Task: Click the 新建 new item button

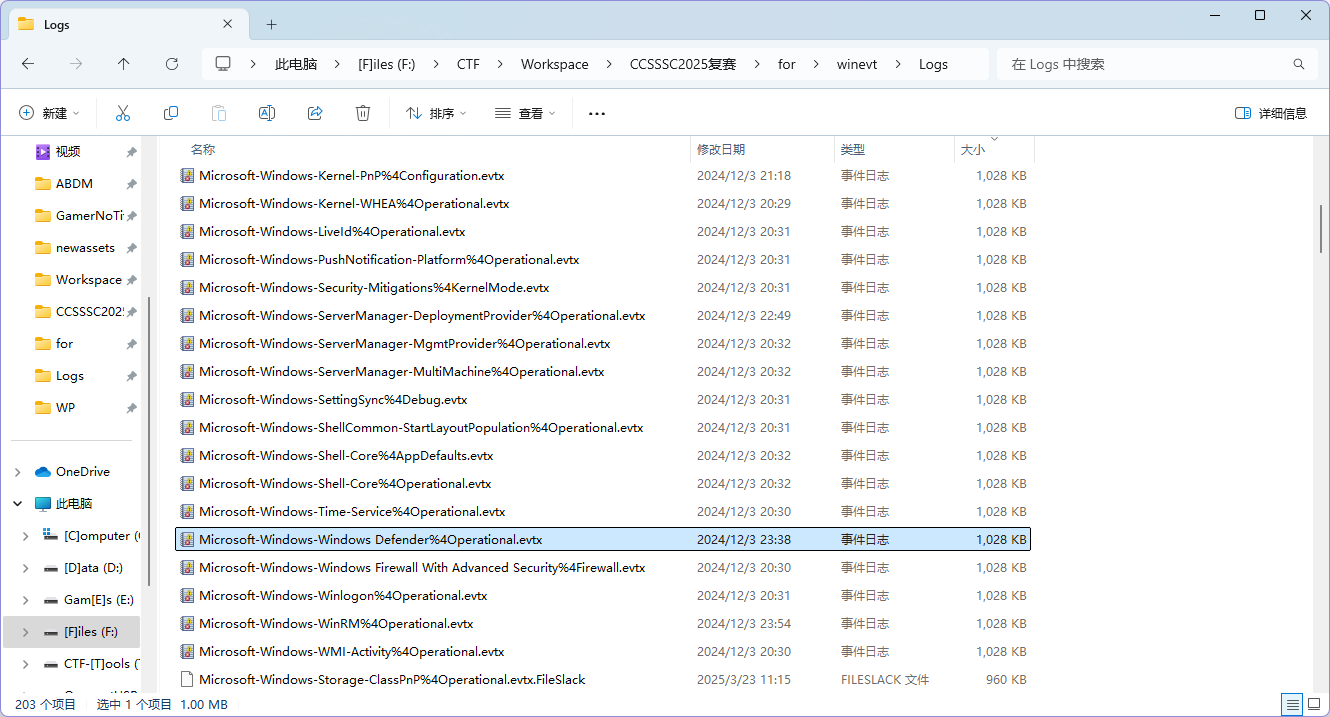Action: coord(49,114)
